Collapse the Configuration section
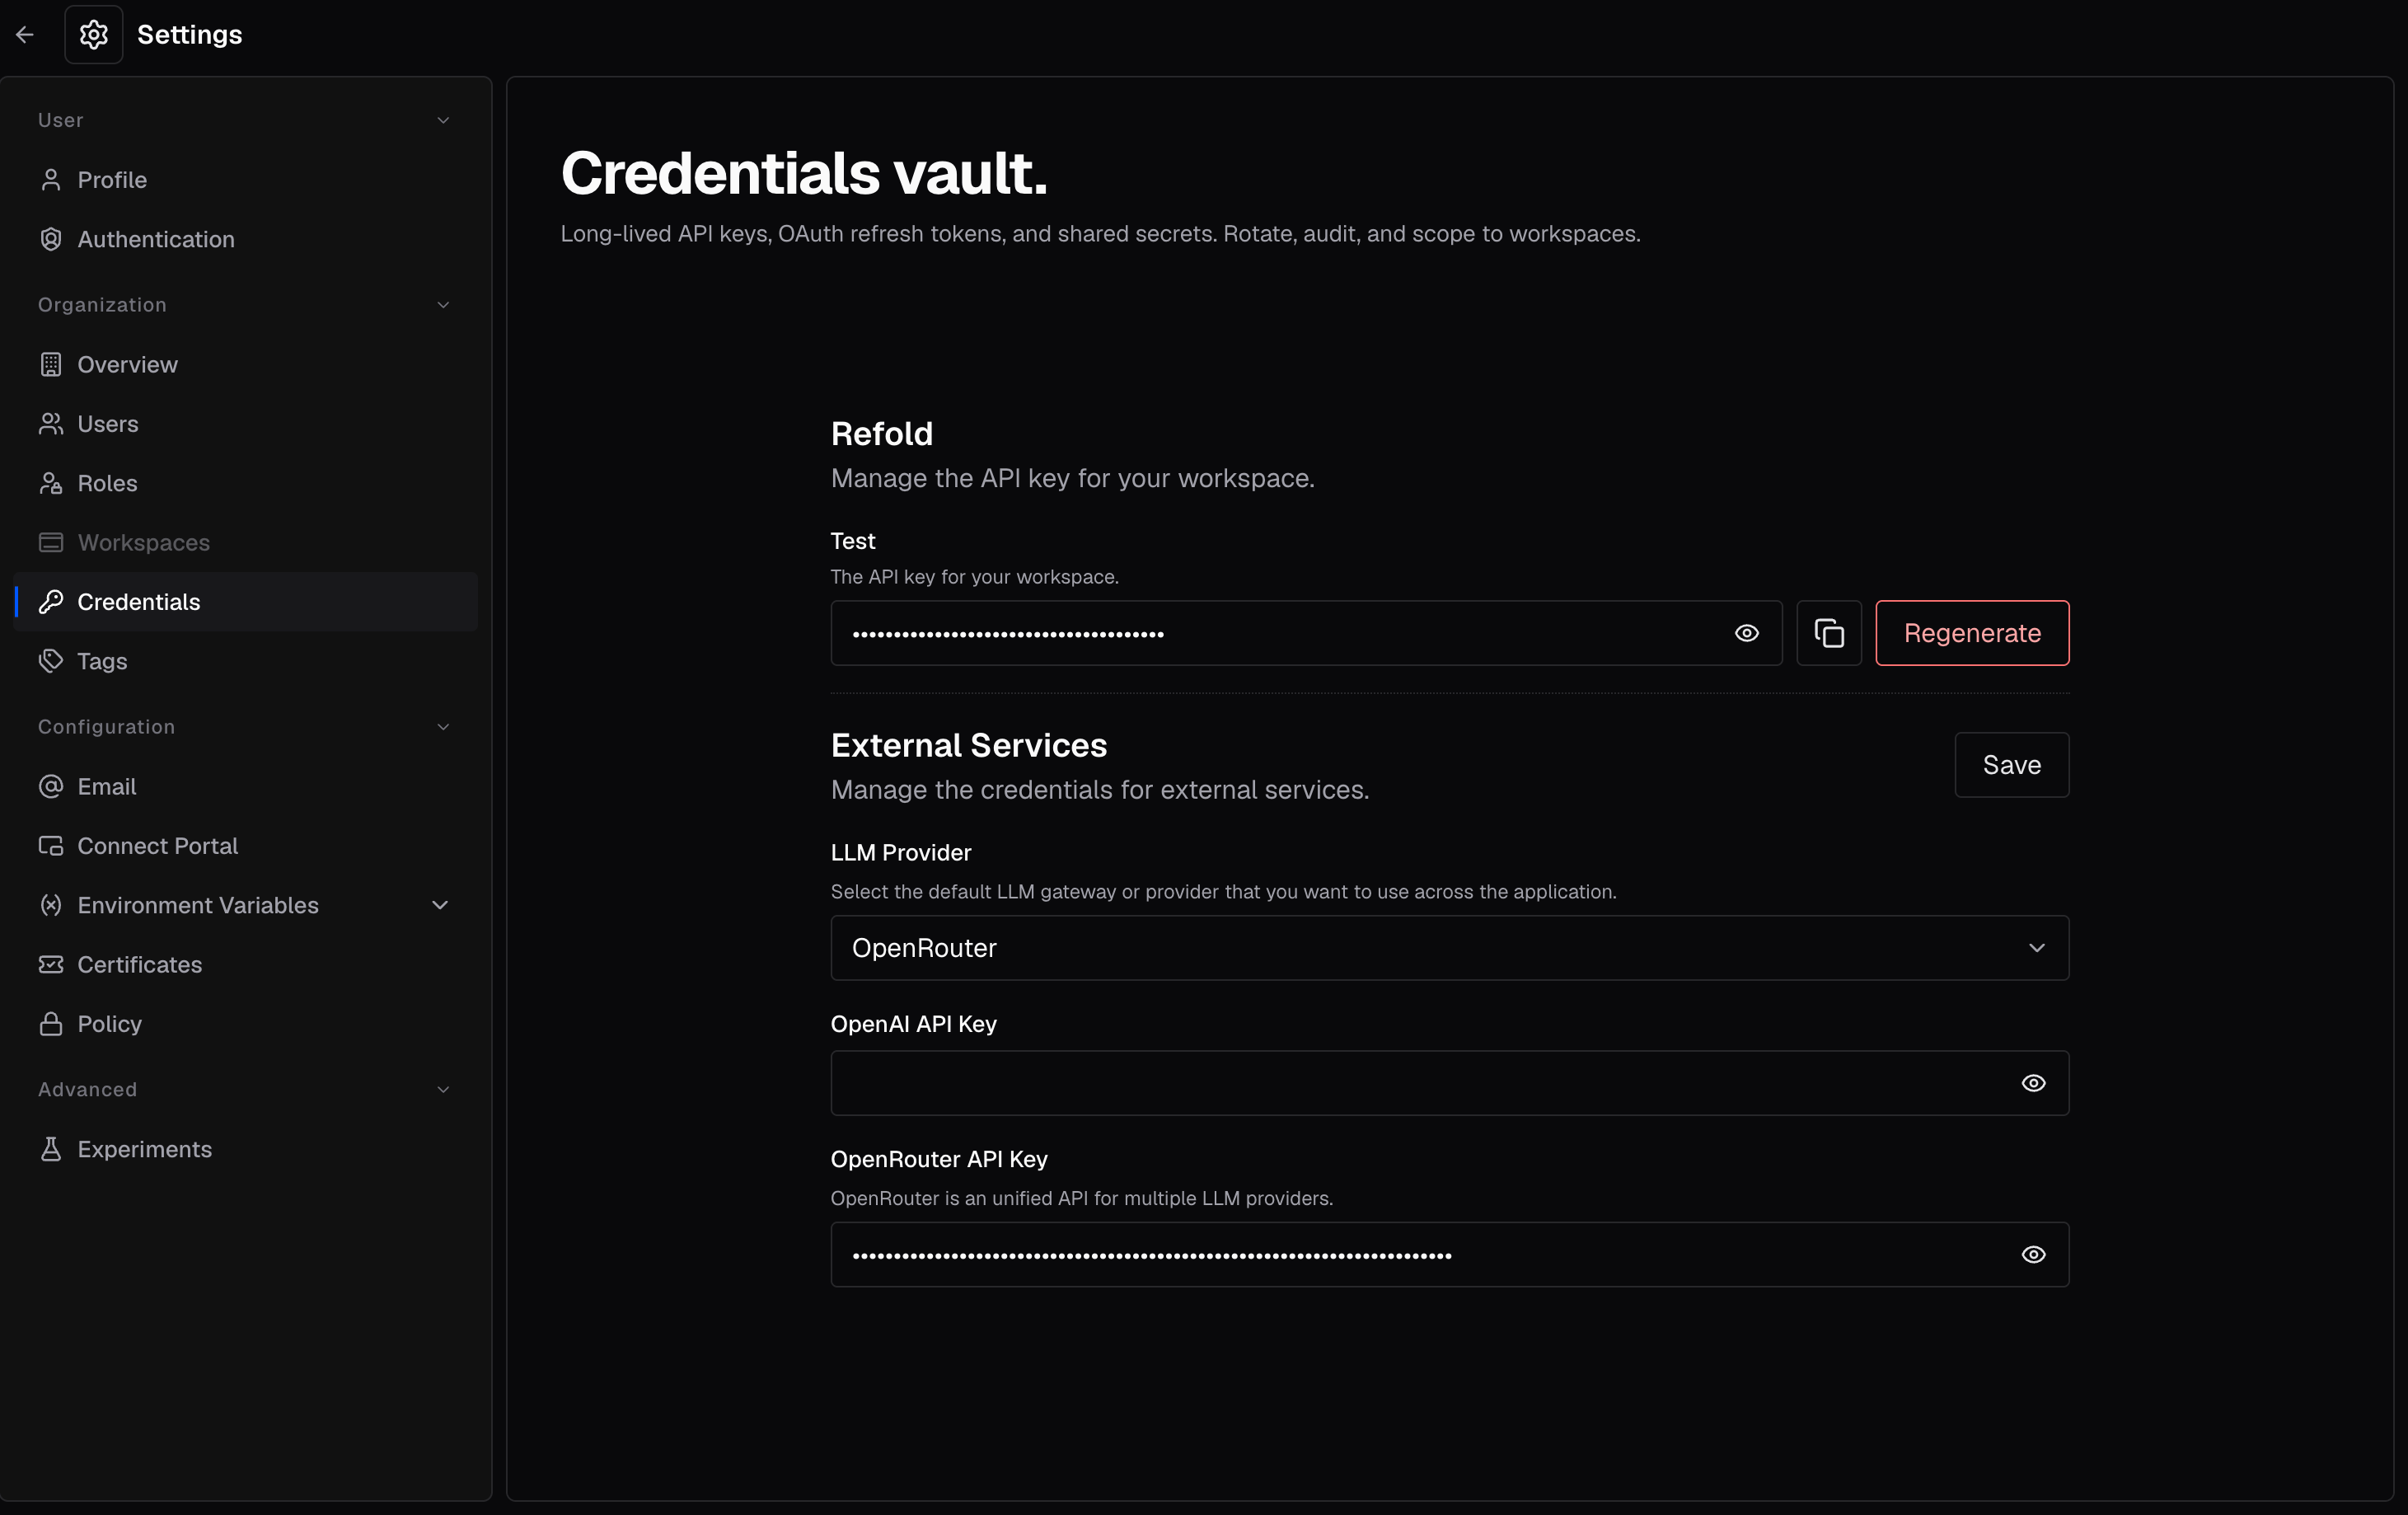The image size is (2408, 1515). tap(443, 727)
